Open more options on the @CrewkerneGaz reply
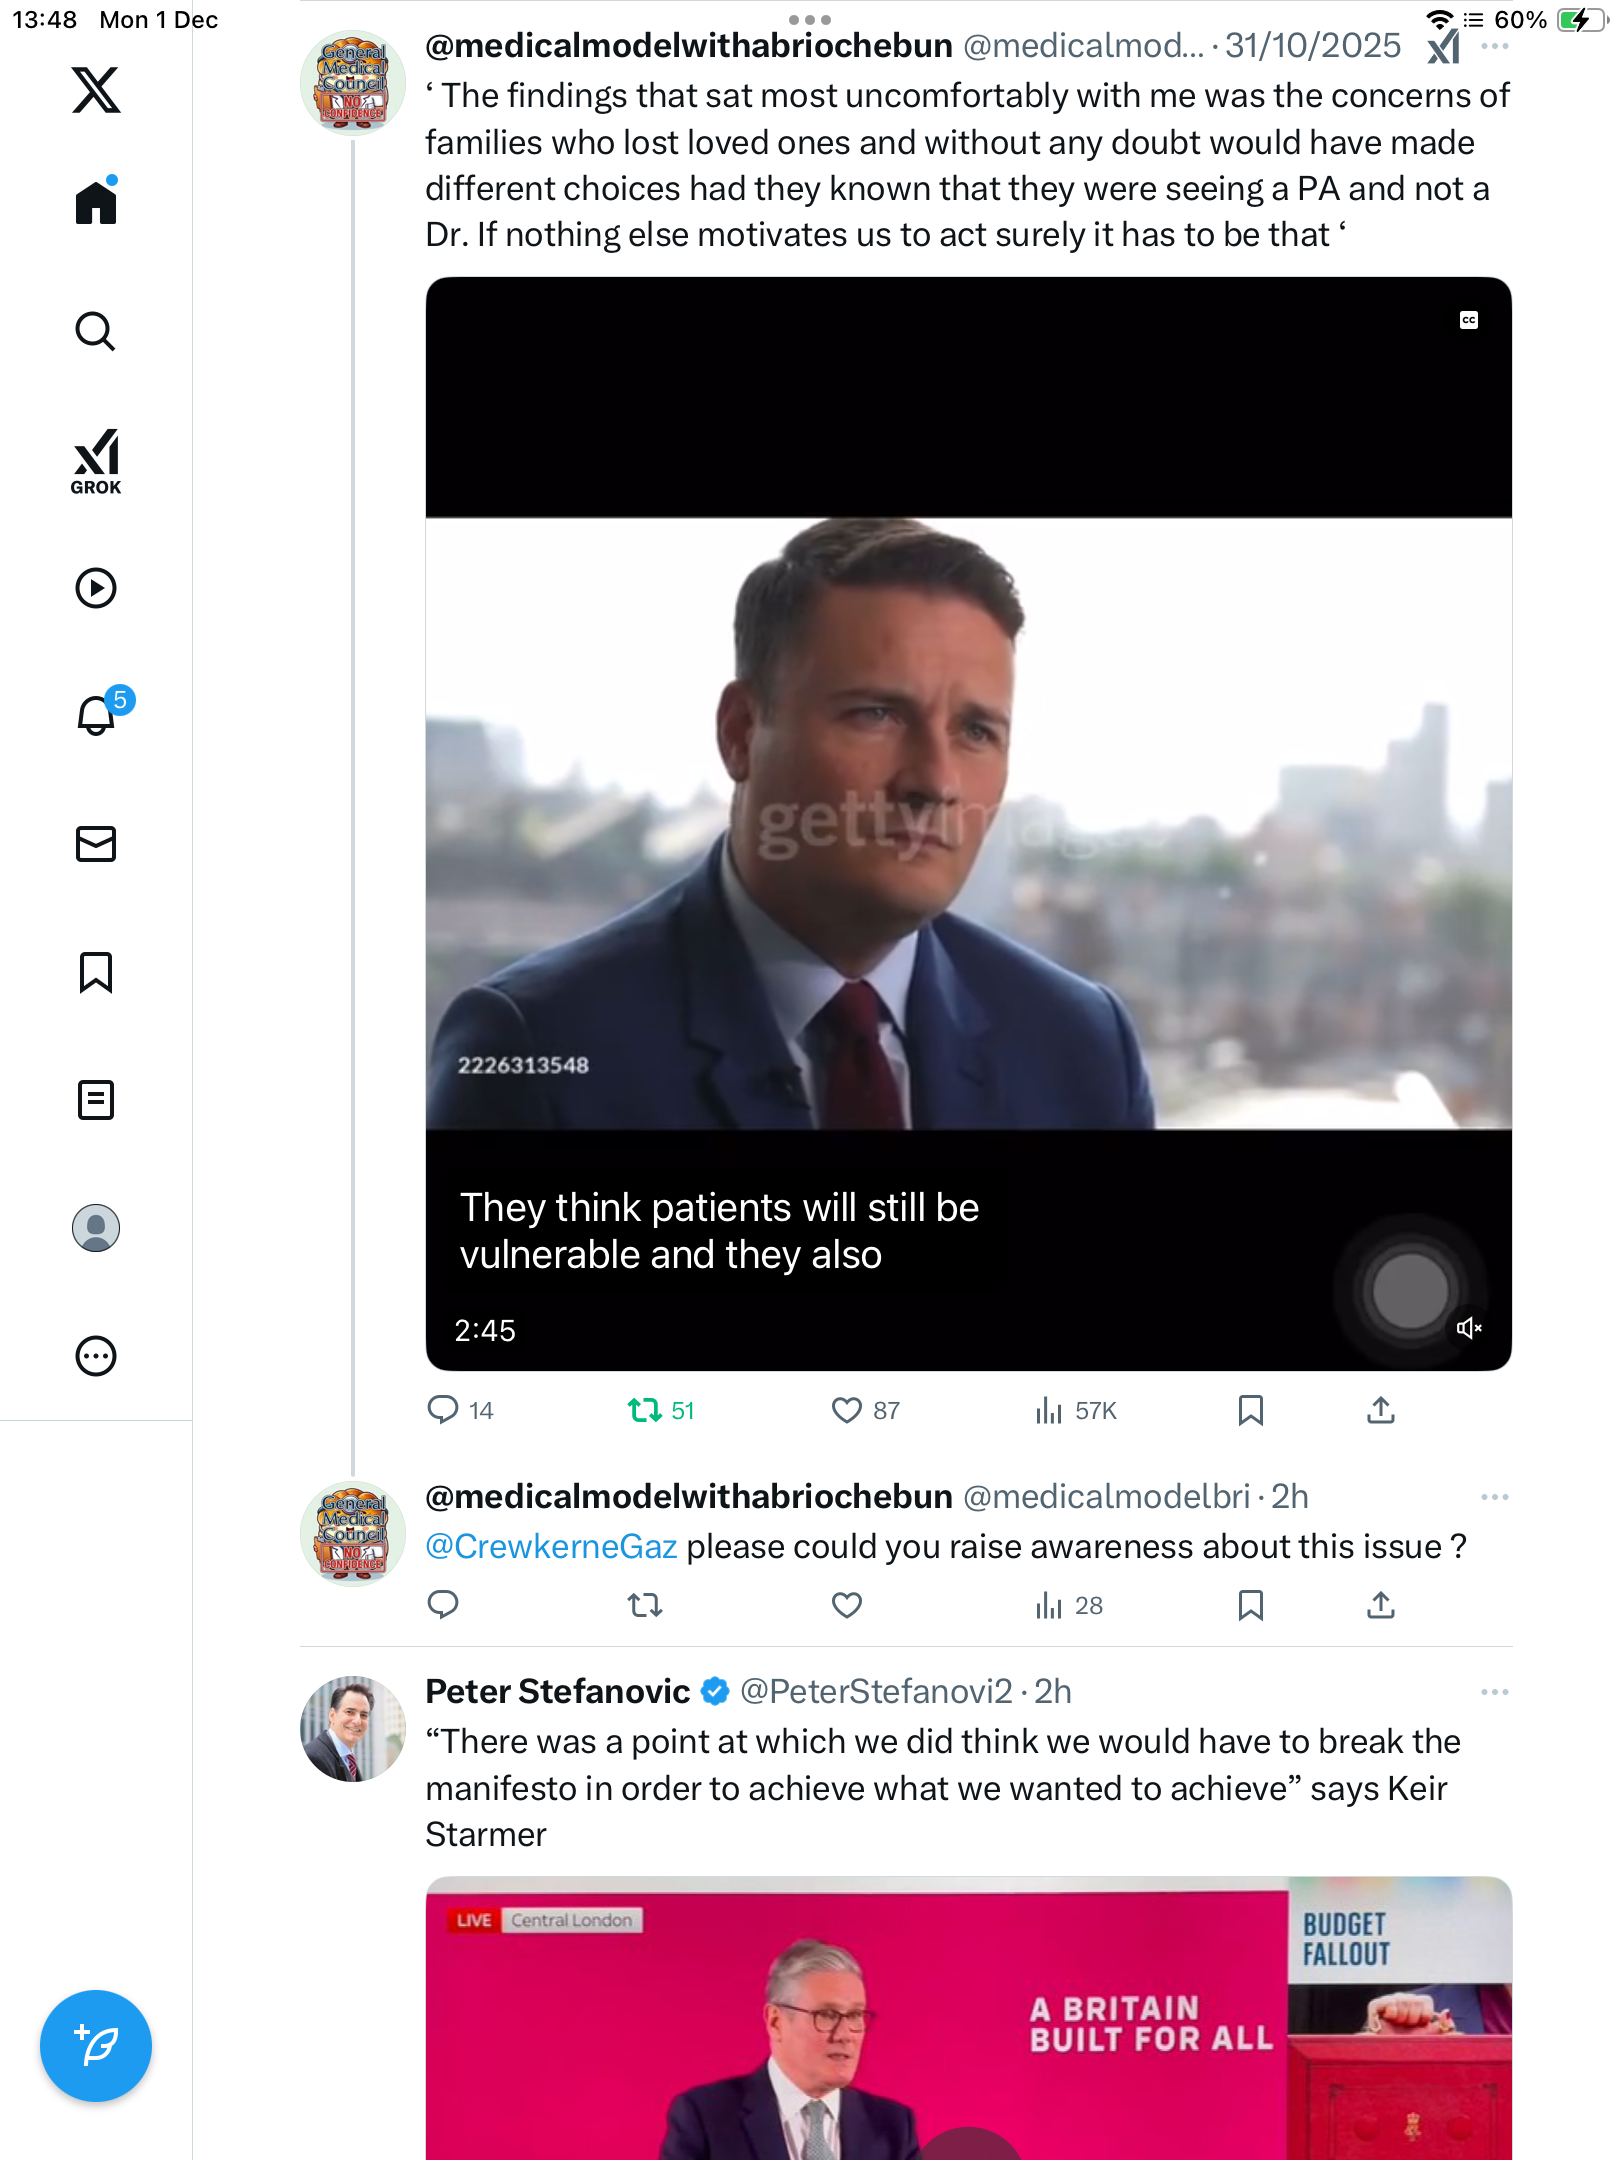This screenshot has width=1620, height=2160. click(1494, 1497)
